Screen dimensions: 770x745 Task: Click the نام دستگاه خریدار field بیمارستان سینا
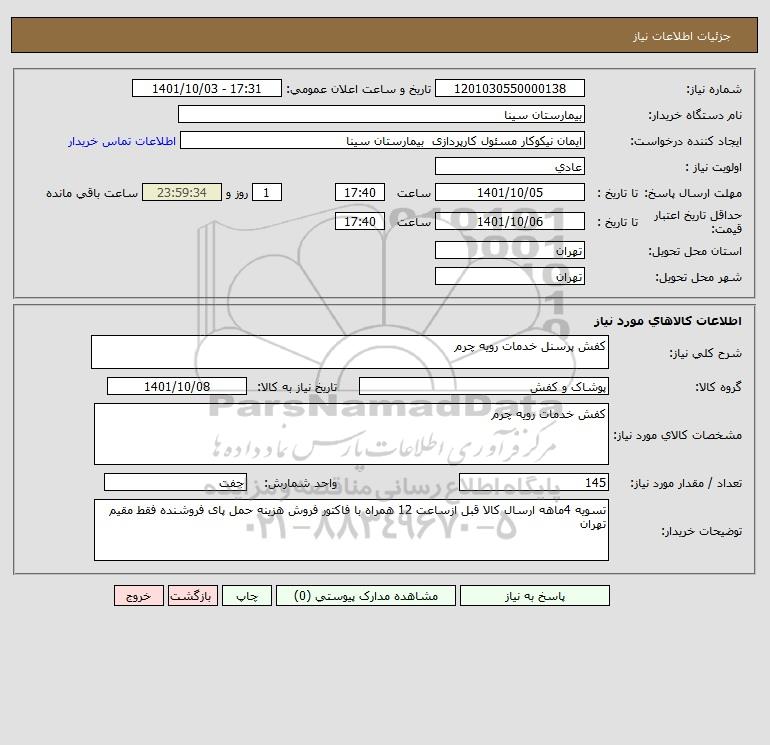pos(381,114)
